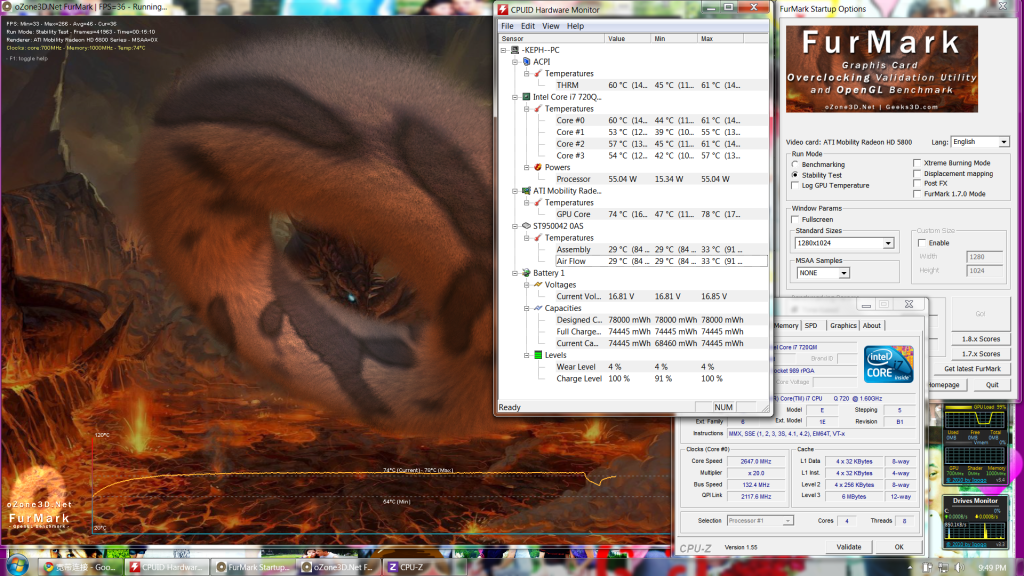This screenshot has width=1024, height=576.
Task: Click the Sensor column header
Action: click(x=551, y=39)
